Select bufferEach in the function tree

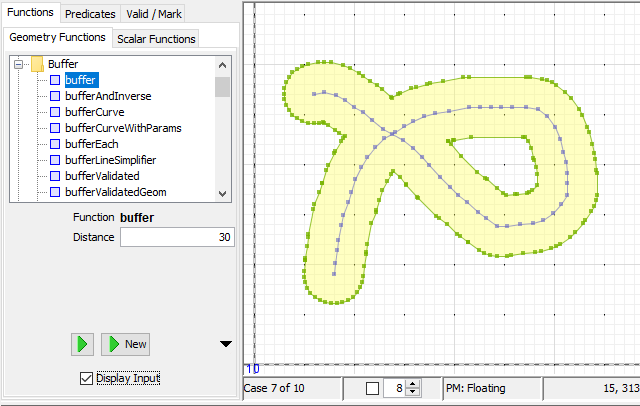point(92,144)
